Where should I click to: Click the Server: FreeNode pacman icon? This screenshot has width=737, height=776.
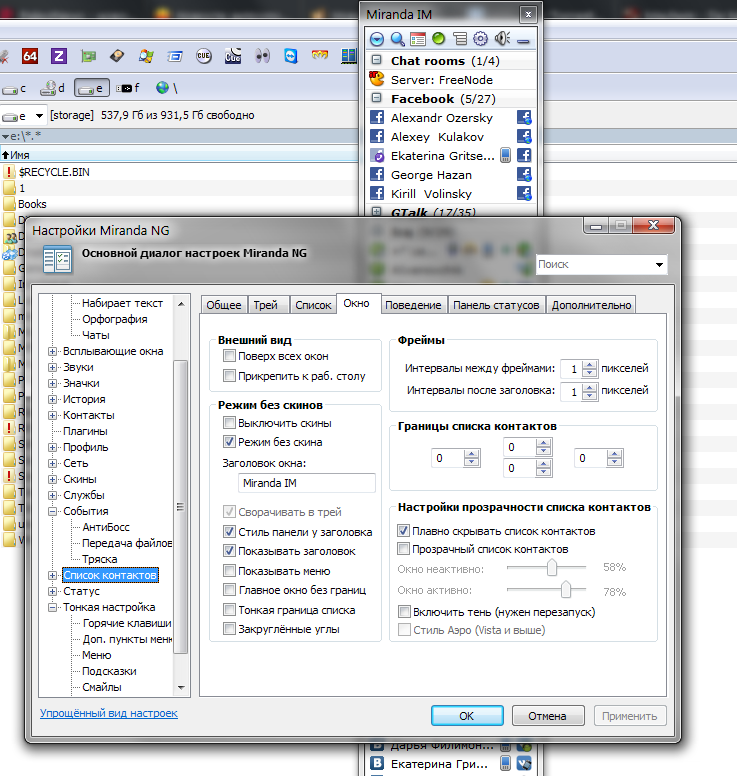click(377, 79)
